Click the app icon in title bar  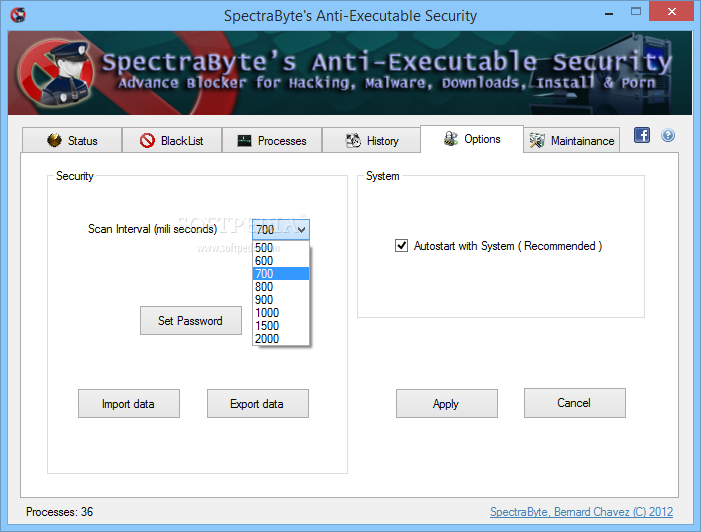click(18, 15)
